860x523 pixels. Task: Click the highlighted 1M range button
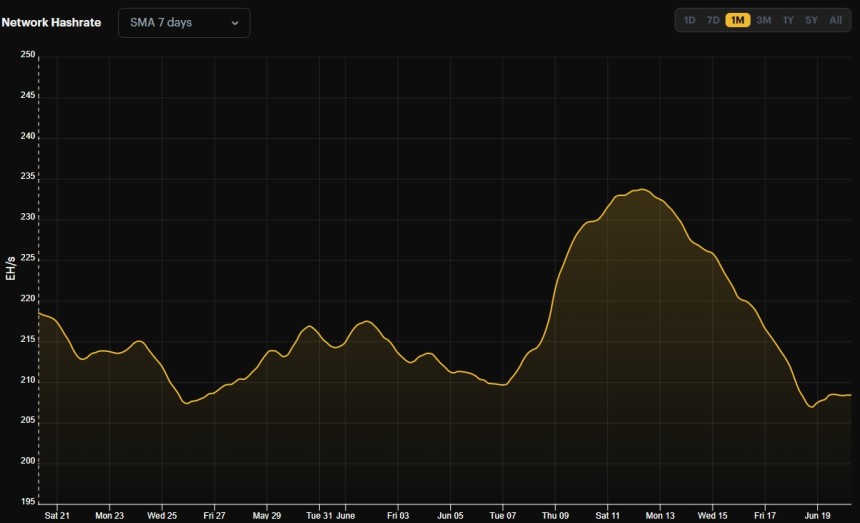click(x=738, y=20)
